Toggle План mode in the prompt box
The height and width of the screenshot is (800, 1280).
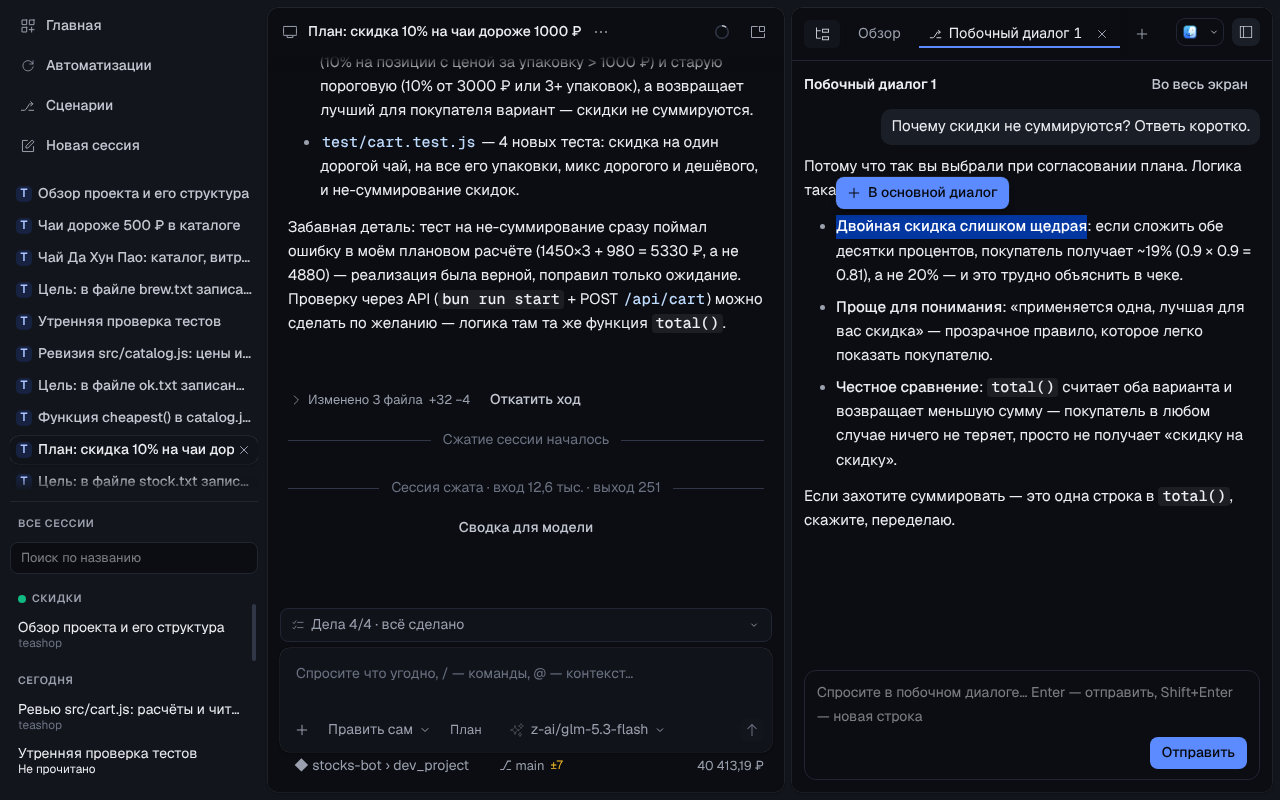click(465, 730)
